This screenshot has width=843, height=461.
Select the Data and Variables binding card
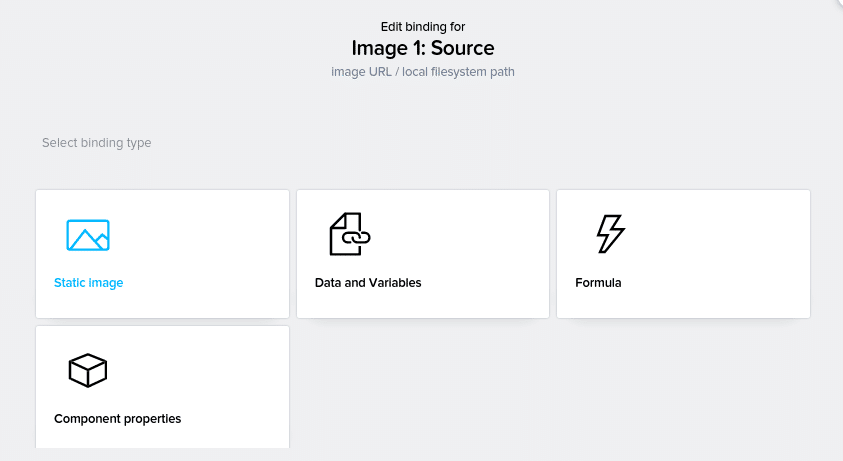click(423, 254)
